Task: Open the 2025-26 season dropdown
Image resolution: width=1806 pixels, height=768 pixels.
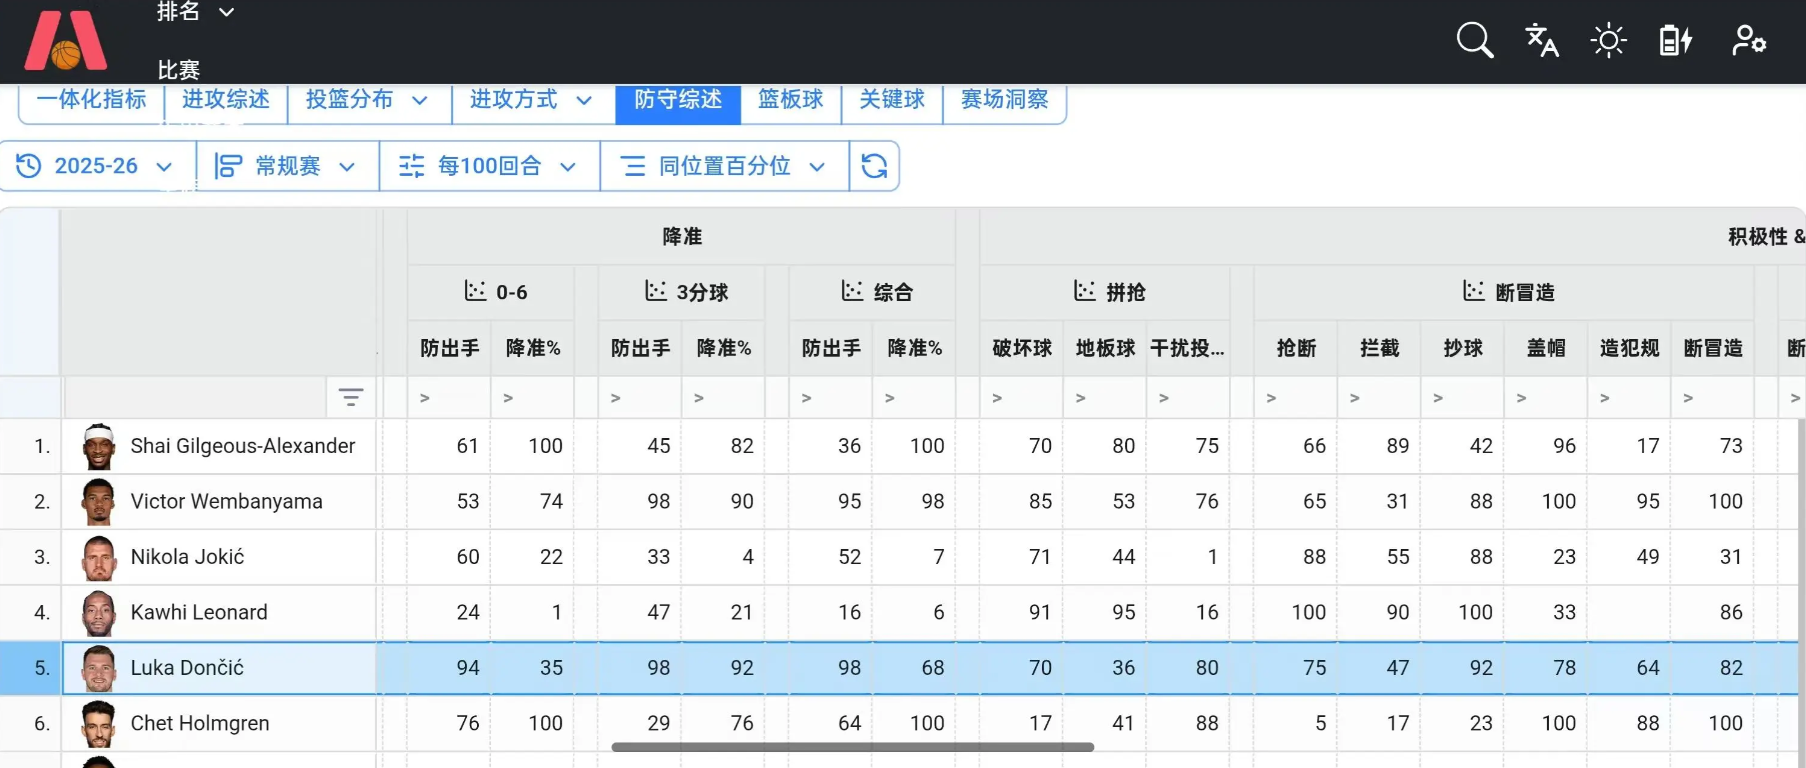Action: [97, 166]
